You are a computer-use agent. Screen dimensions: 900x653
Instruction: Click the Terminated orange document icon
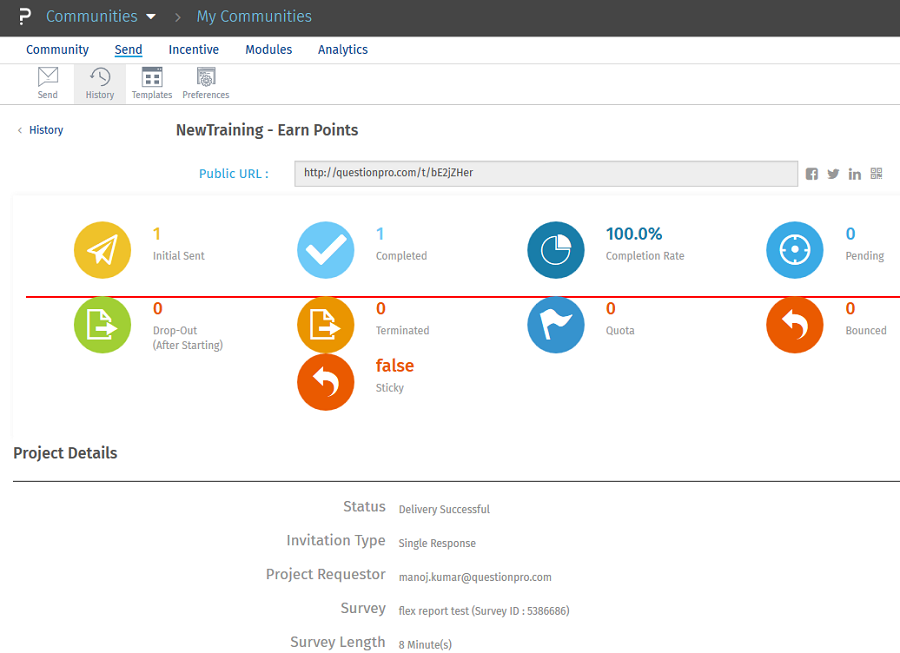[x=325, y=325]
